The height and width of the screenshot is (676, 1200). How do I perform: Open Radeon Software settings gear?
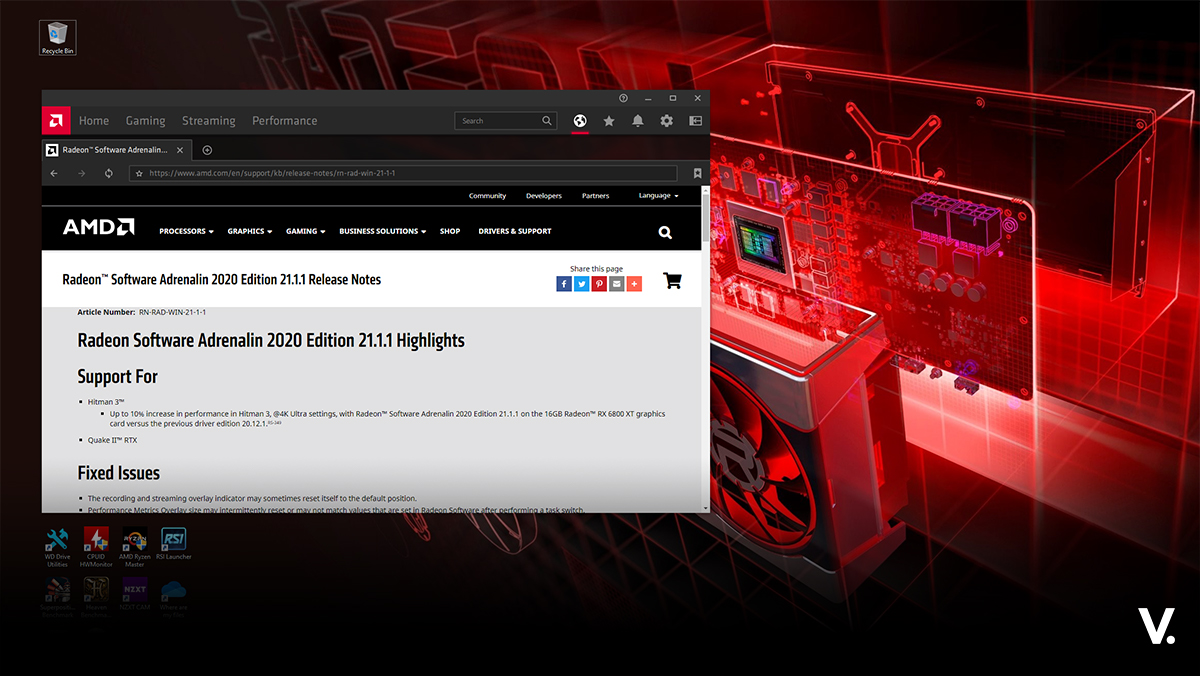point(666,121)
